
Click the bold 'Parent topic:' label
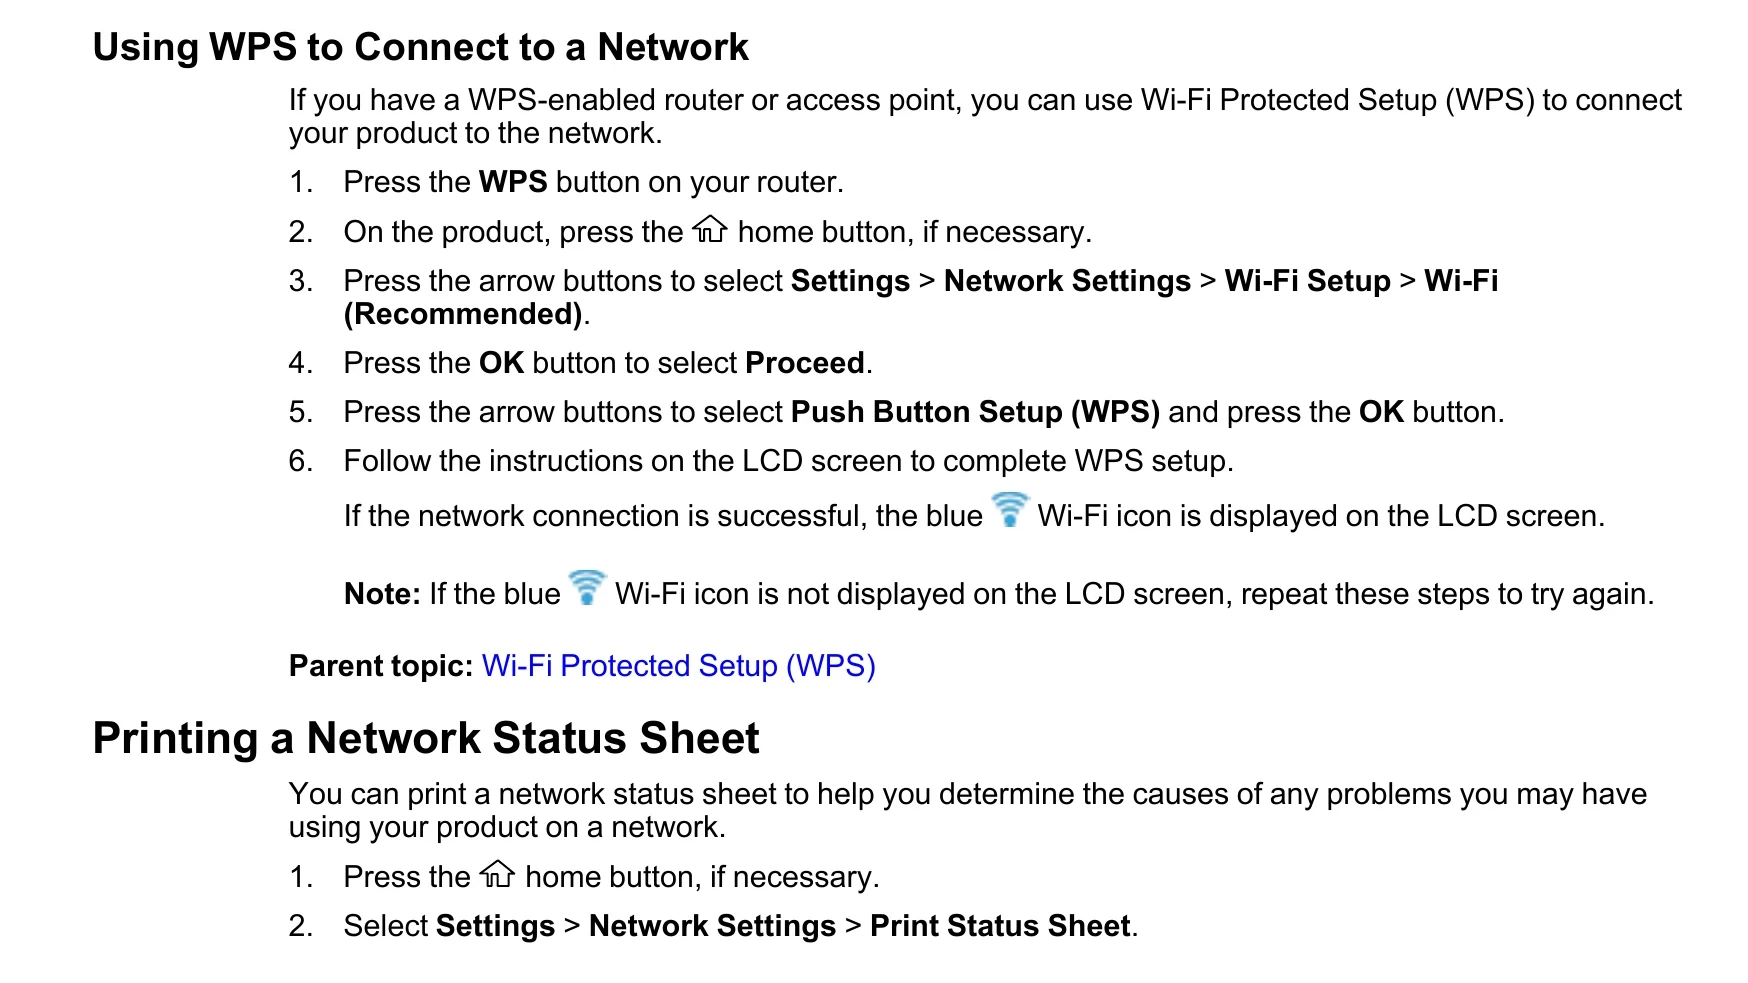point(381,666)
